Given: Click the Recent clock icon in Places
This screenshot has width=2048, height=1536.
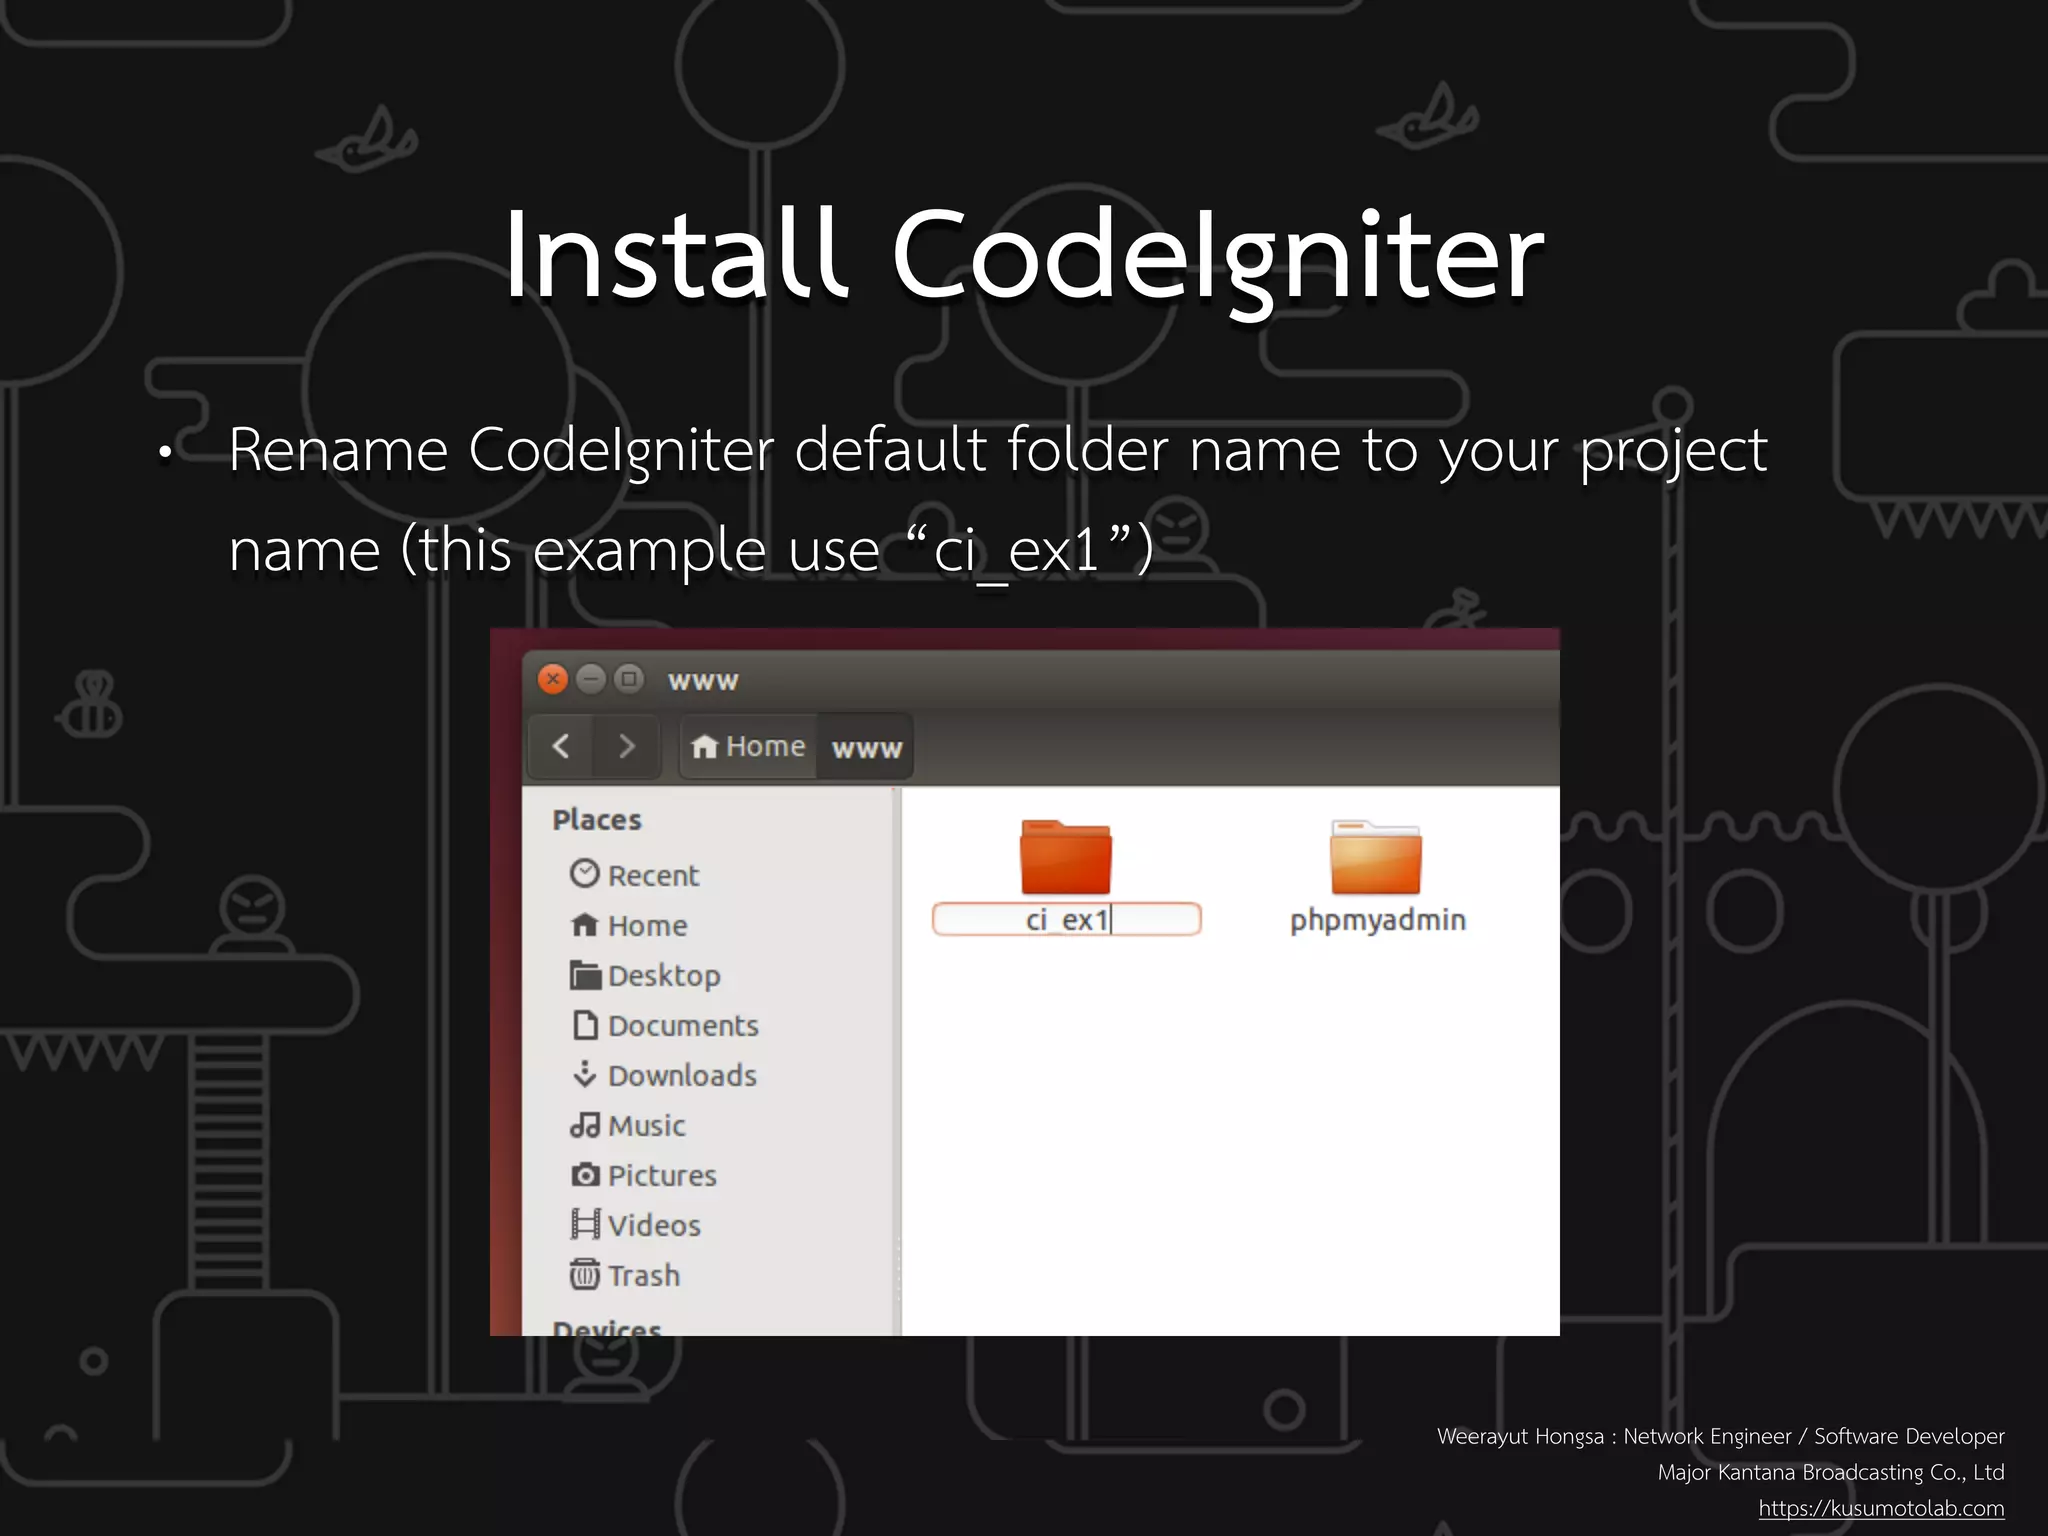Looking at the screenshot, I should pos(585,874).
